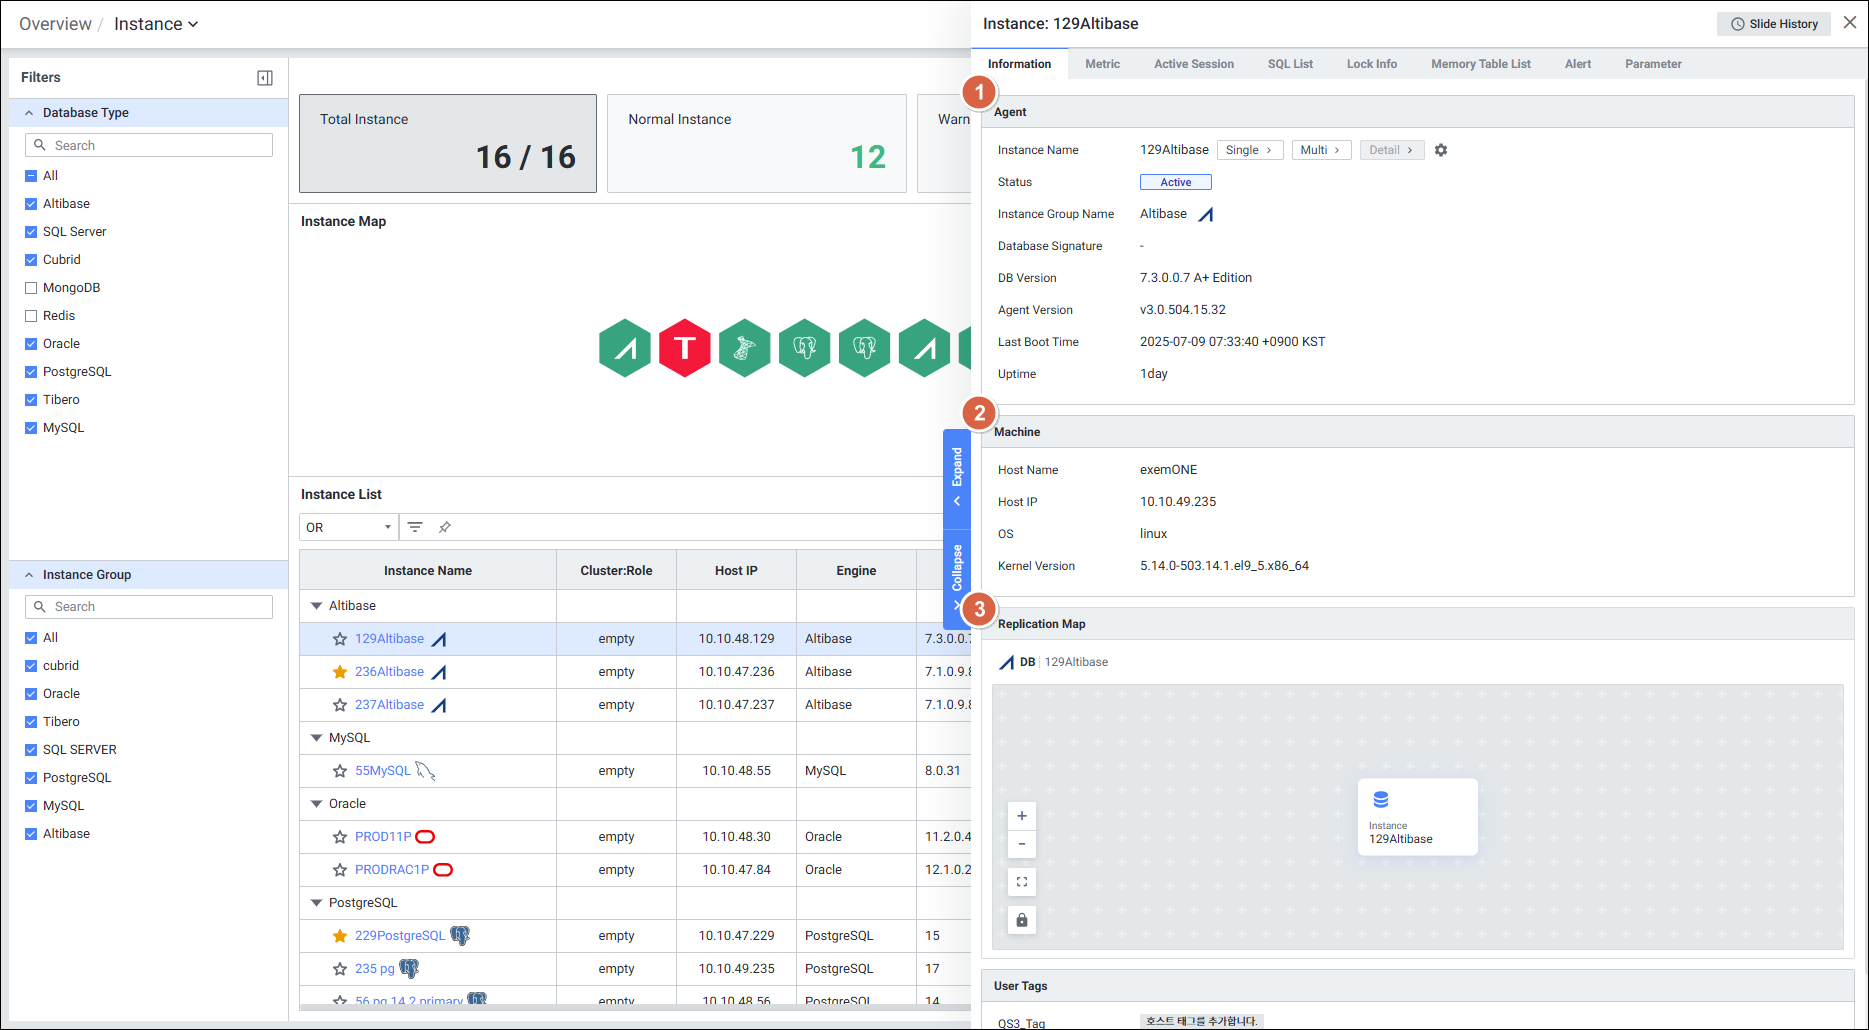Enable the MongoDB database type checkbox
This screenshot has width=1869, height=1030.
31,288
